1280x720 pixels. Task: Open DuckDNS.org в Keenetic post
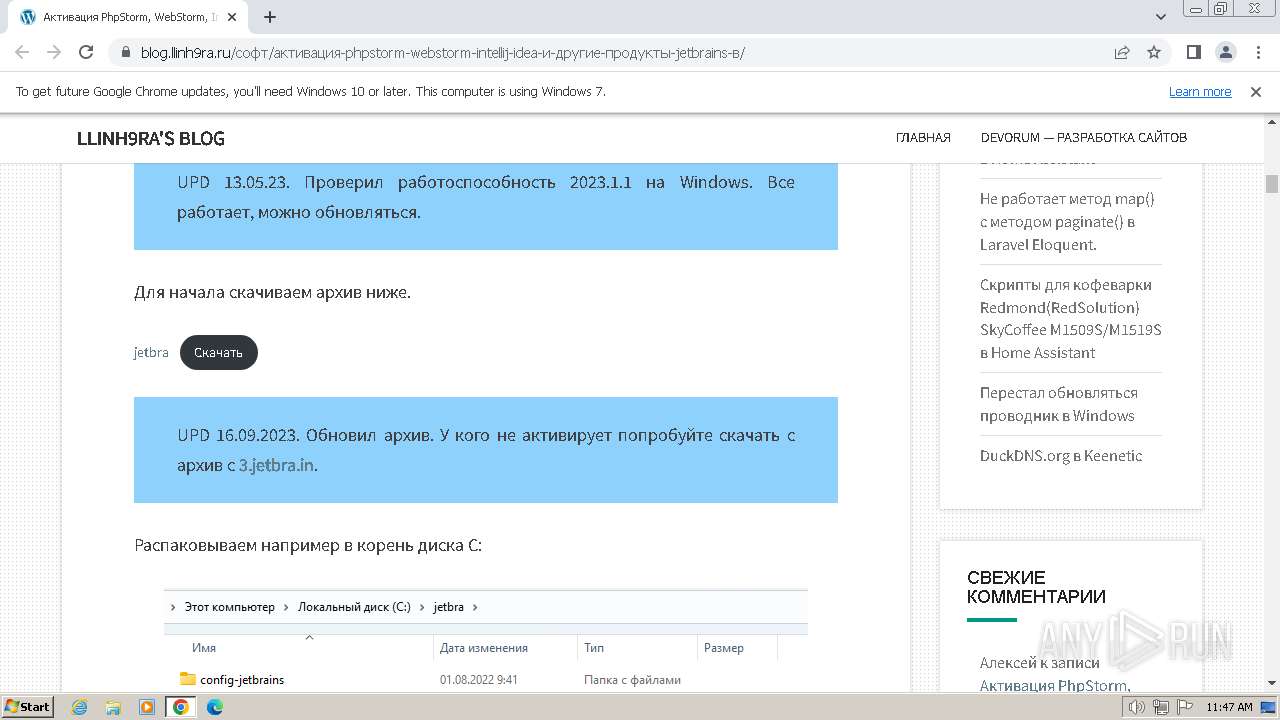click(x=1061, y=456)
